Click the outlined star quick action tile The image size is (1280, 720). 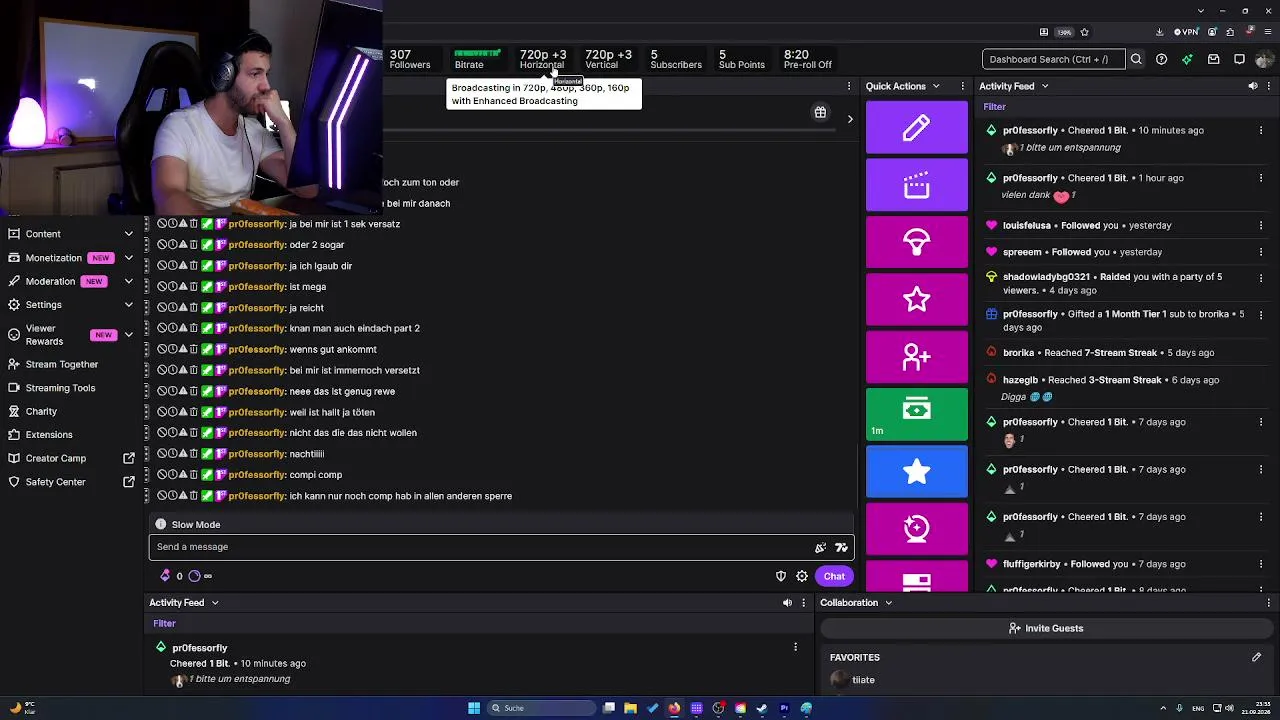click(917, 299)
